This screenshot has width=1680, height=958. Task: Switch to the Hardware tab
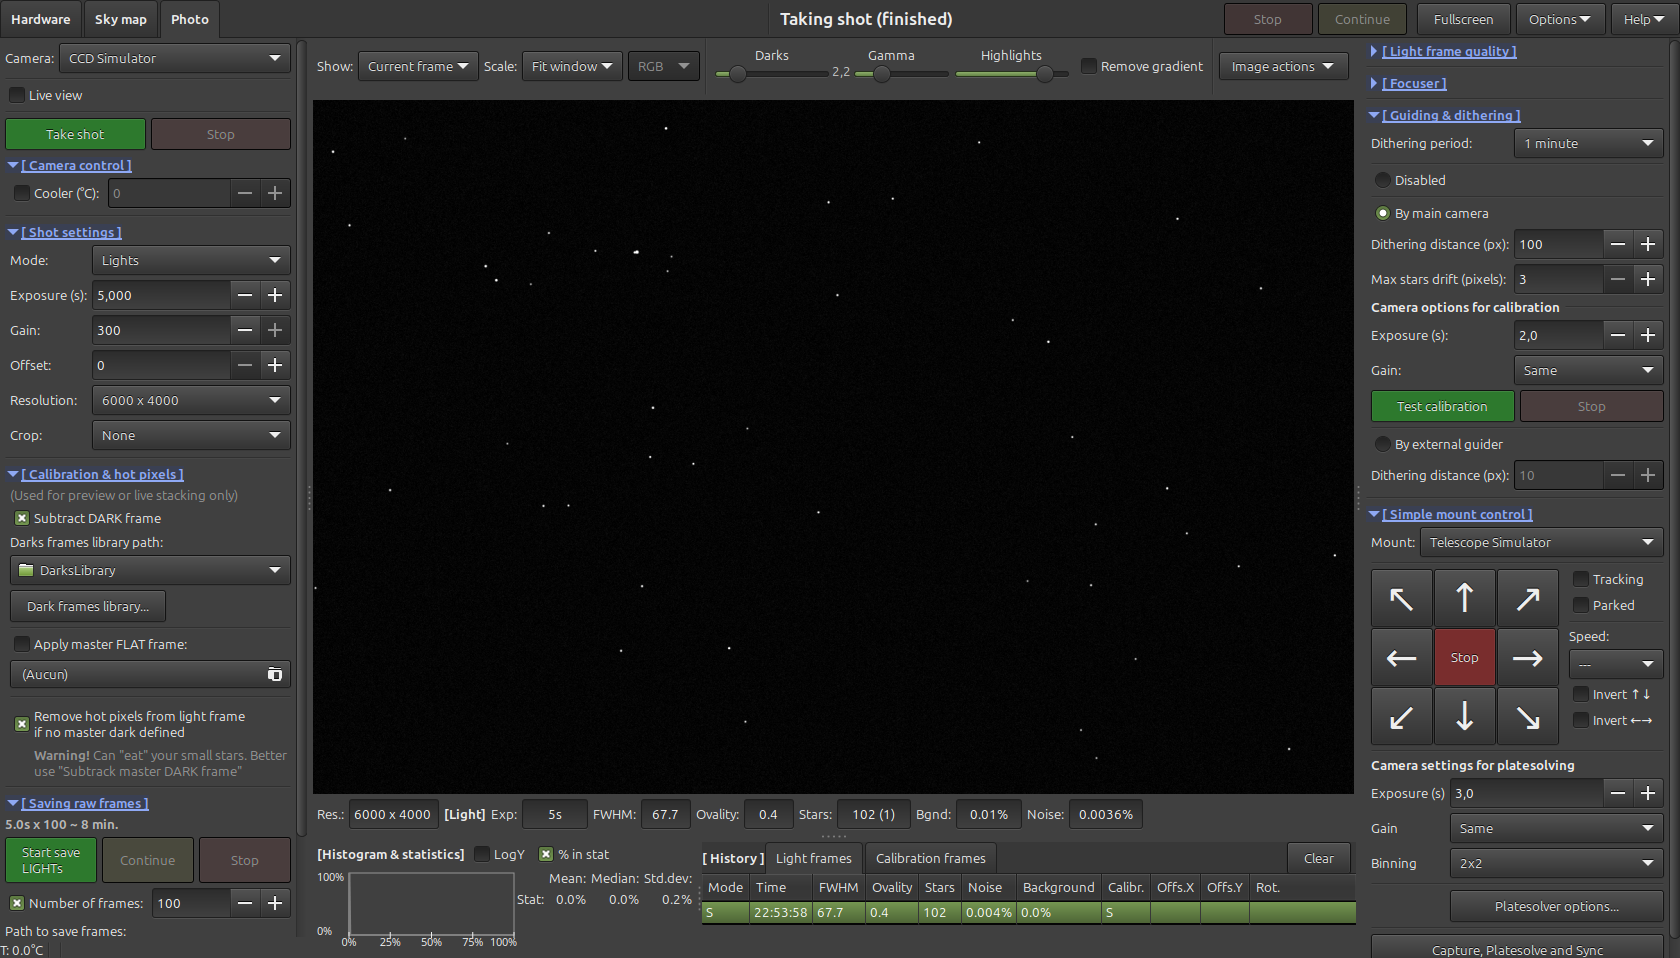coord(41,19)
